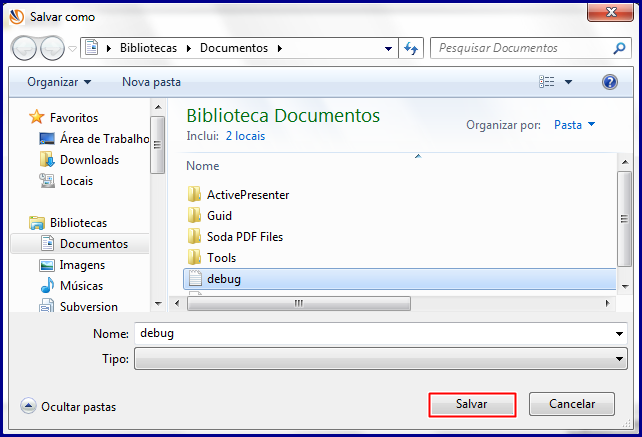Click the ActivePresenter folder icon
The image size is (642, 437).
pyautogui.click(x=194, y=195)
